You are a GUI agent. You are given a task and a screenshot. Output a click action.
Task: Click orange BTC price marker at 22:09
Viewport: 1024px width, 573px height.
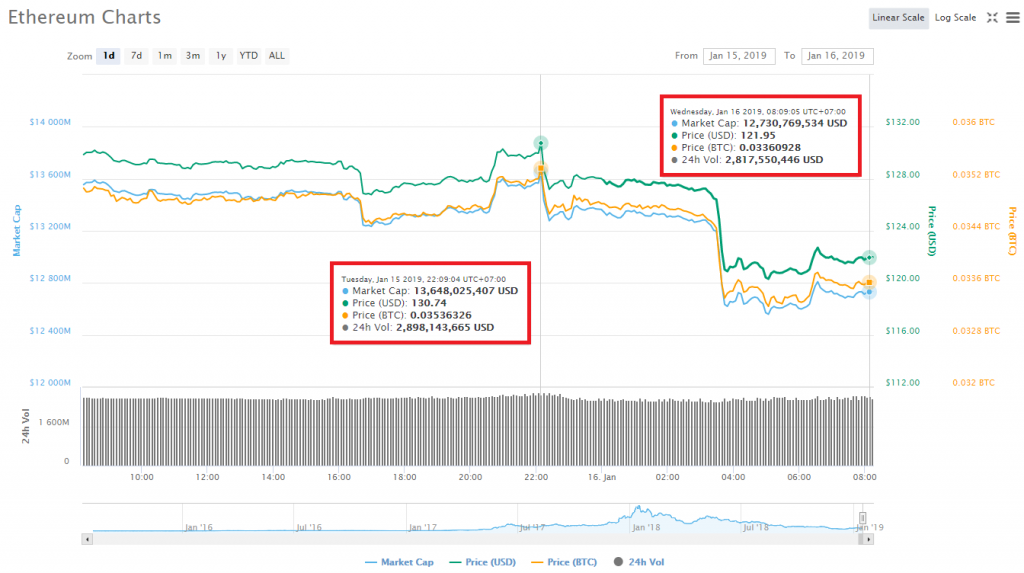click(541, 169)
